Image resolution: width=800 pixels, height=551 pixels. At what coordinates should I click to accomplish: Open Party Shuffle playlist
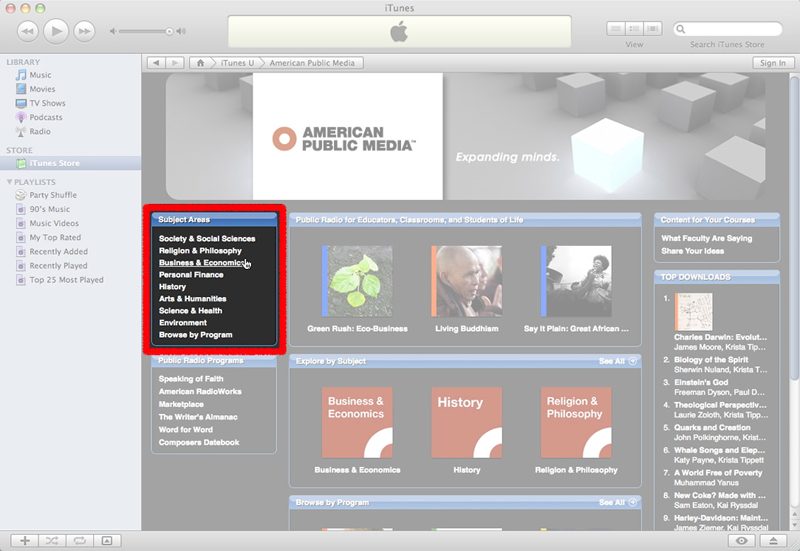tap(53, 195)
